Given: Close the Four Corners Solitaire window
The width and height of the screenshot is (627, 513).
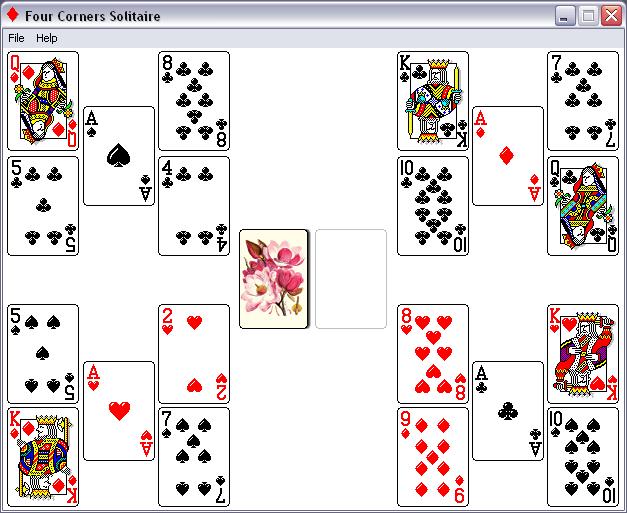Looking at the screenshot, I should pyautogui.click(x=611, y=16).
